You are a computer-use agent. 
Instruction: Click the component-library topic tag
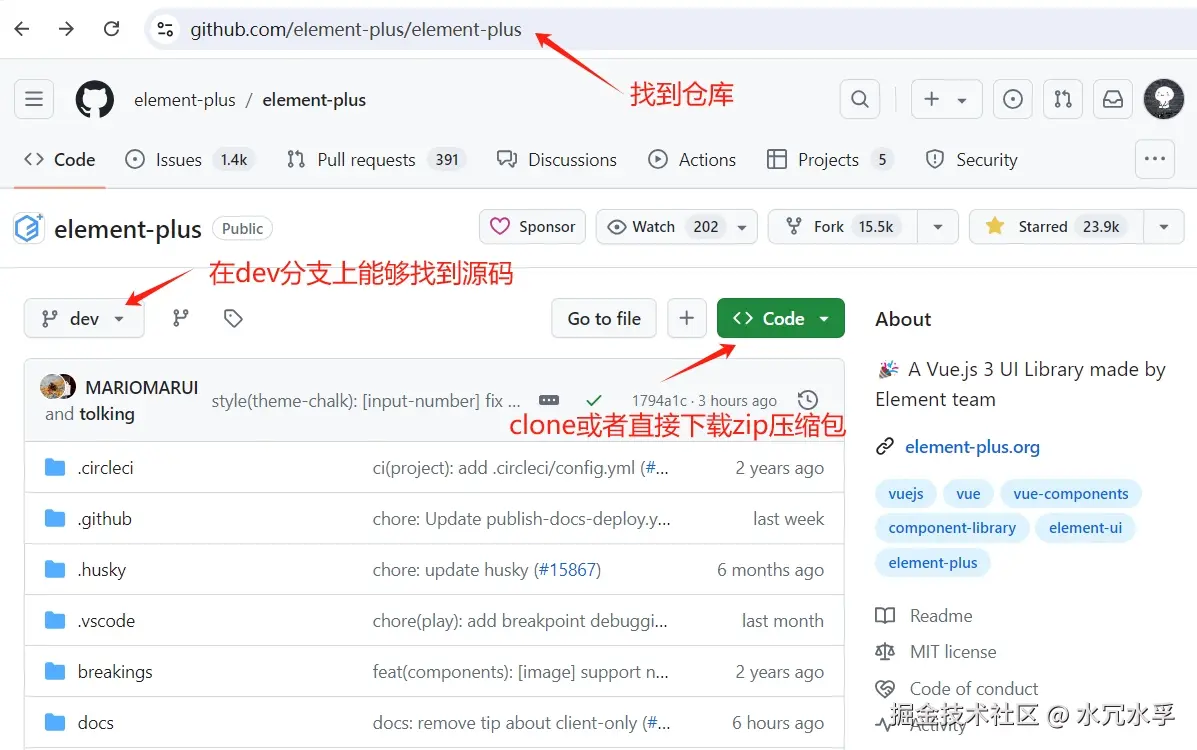click(952, 528)
